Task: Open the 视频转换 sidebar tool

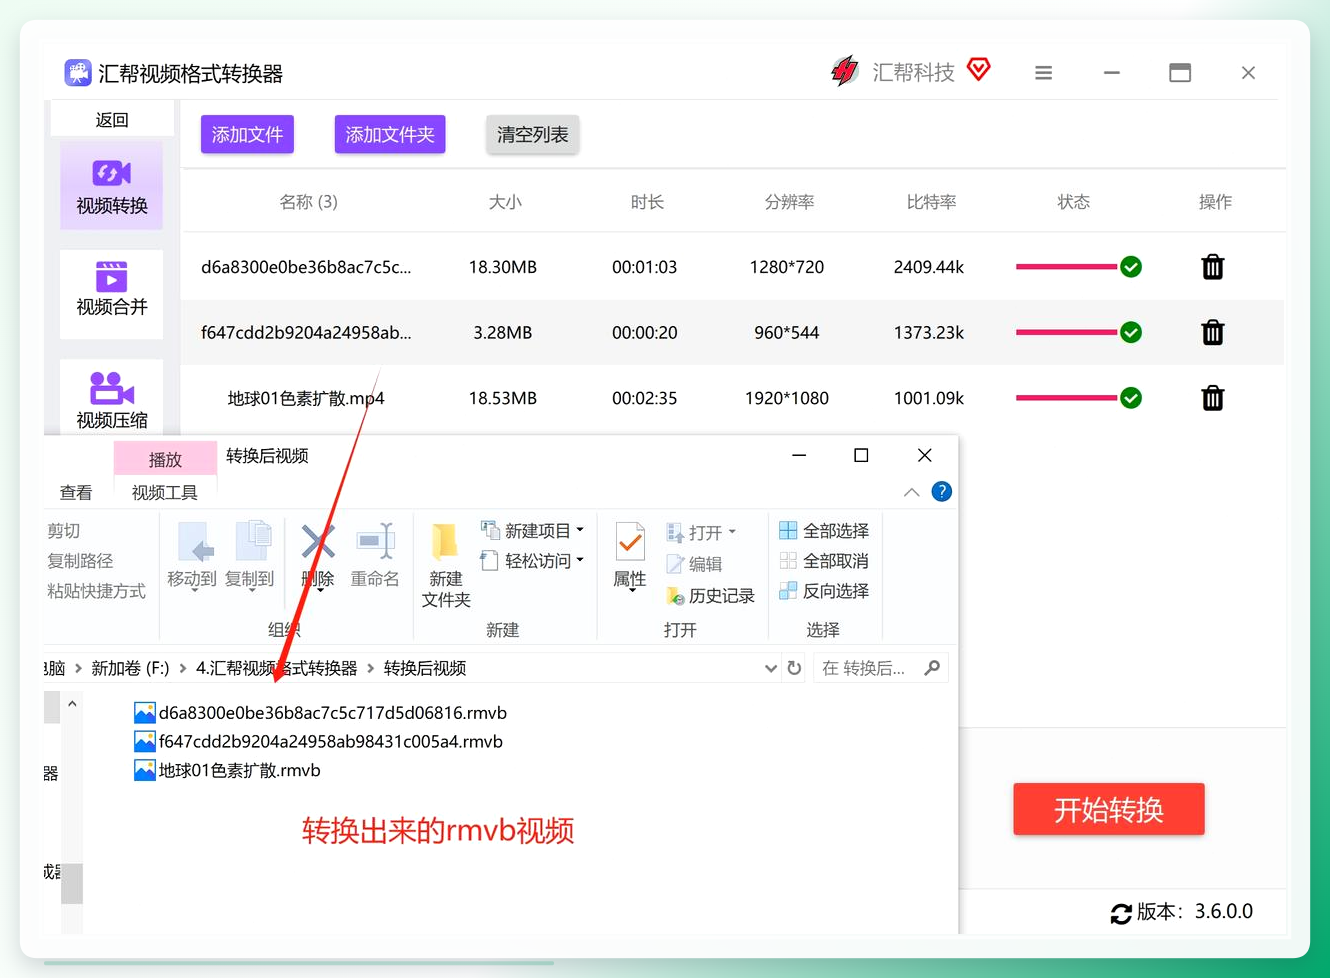Action: coord(112,186)
